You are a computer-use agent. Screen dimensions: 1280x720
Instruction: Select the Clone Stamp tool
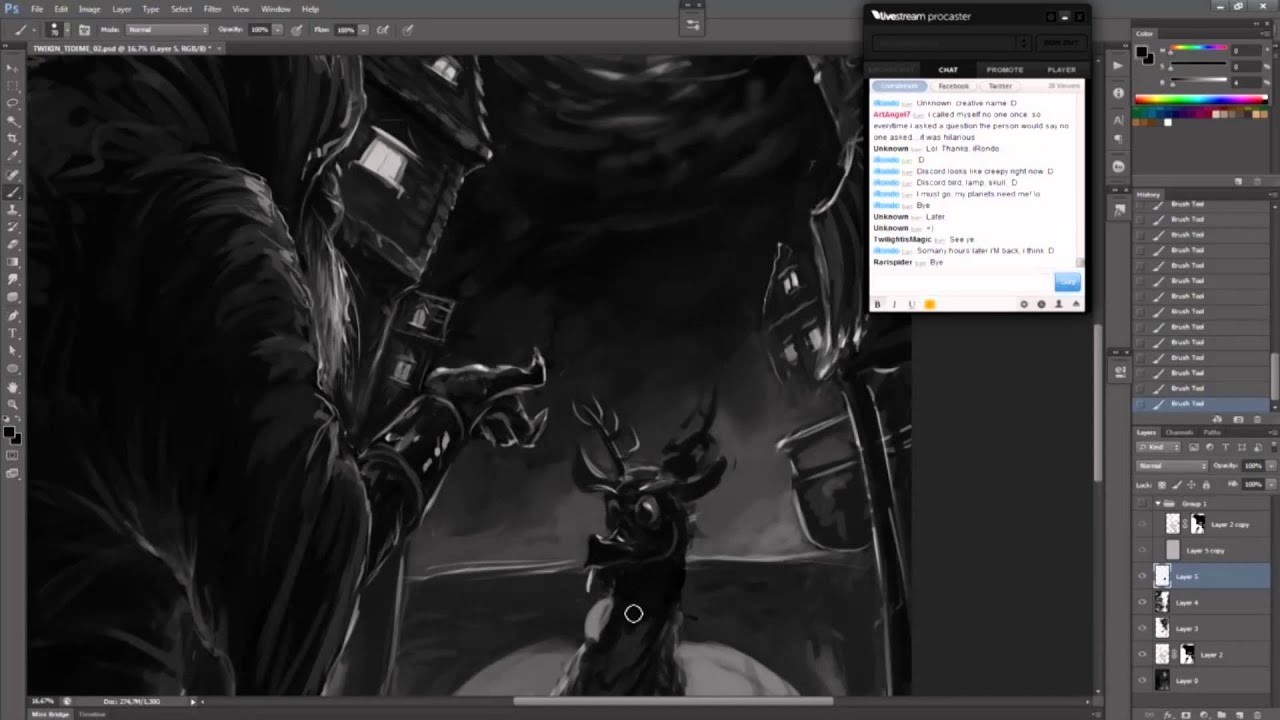point(12,210)
